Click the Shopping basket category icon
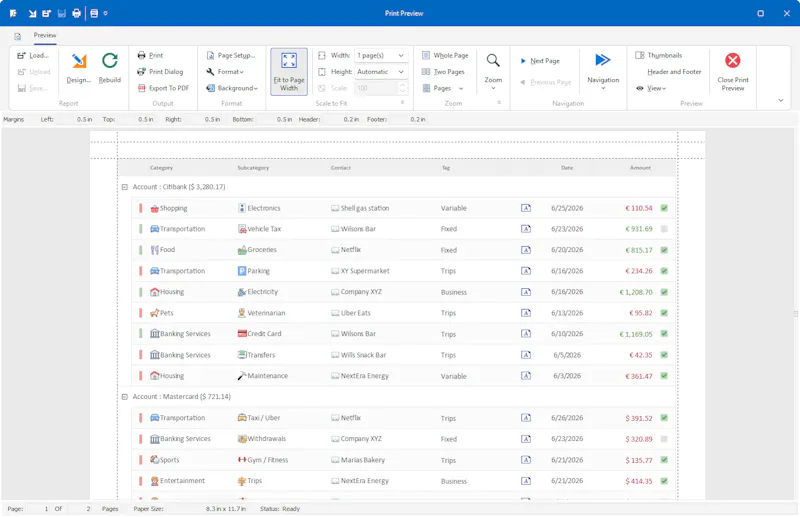Screen dimensions: 800x517 (x=155, y=208)
